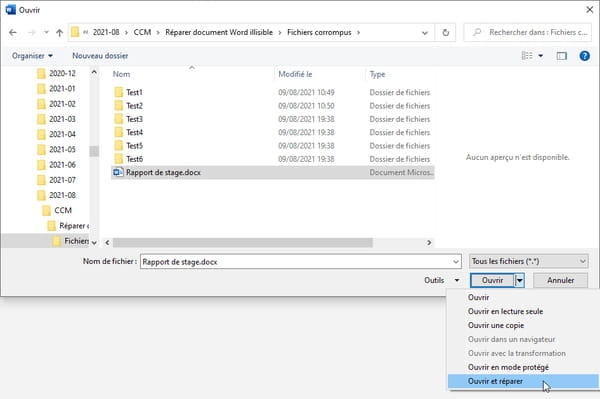Choose Ouvrir from dropdown menu
Screen dimensions: 600x399
[523, 297]
